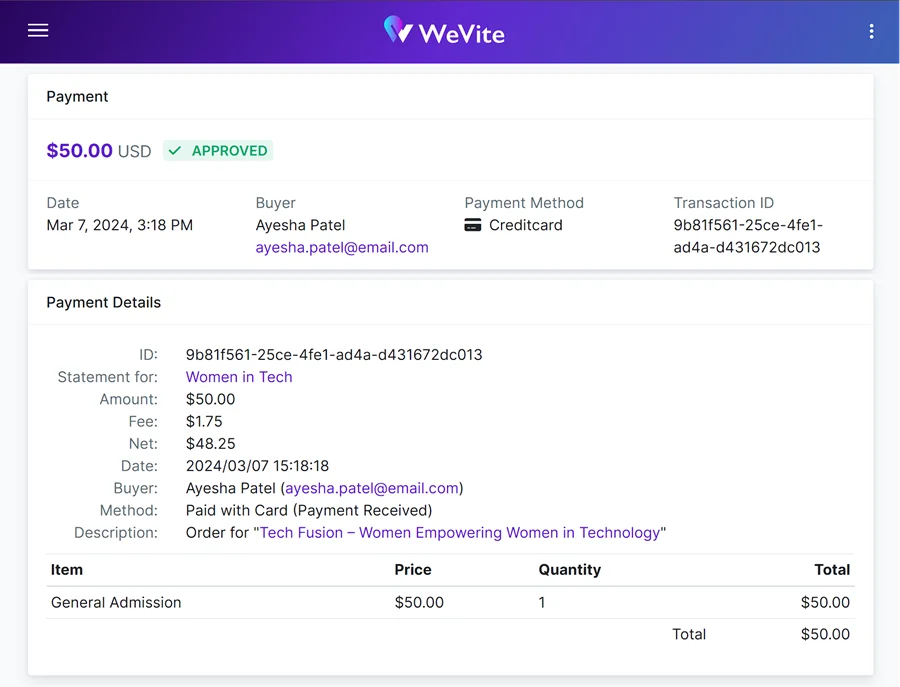
Task: Select the credit card icon beside Creditcard
Action: [472, 225]
